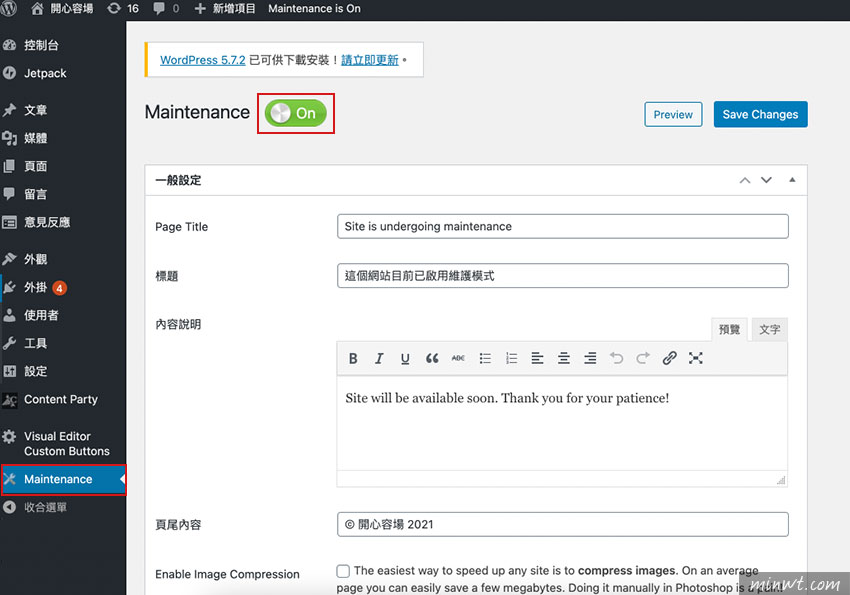850x595 pixels.
Task: Click 新增項目 in the admin bar
Action: point(224,9)
